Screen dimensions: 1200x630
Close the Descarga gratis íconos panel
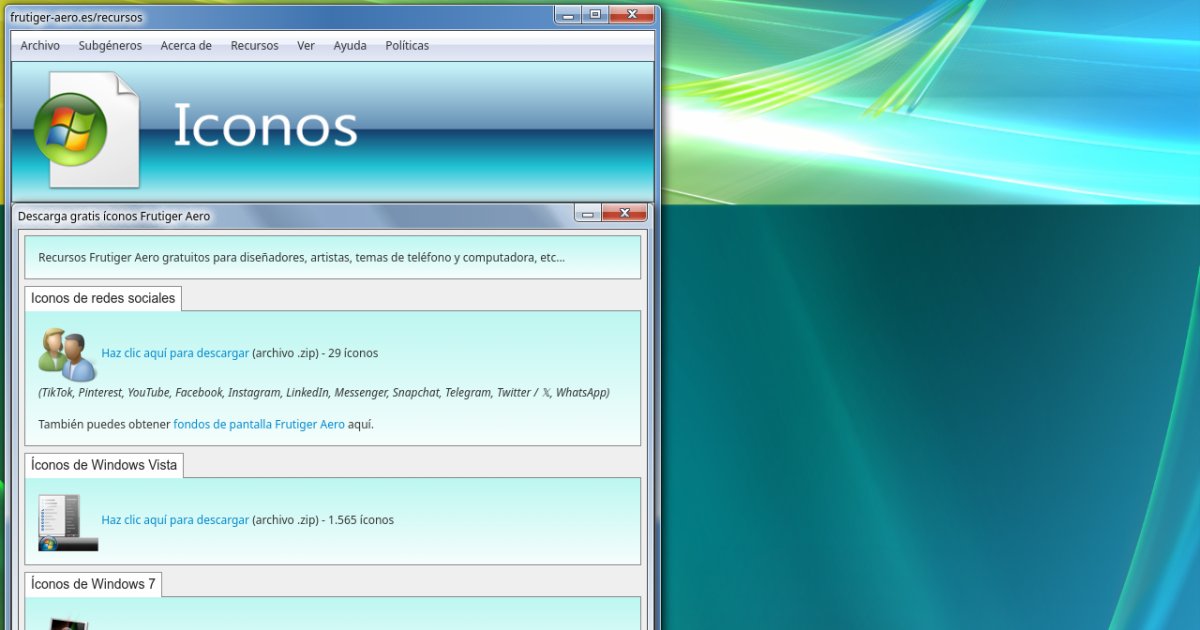point(625,214)
